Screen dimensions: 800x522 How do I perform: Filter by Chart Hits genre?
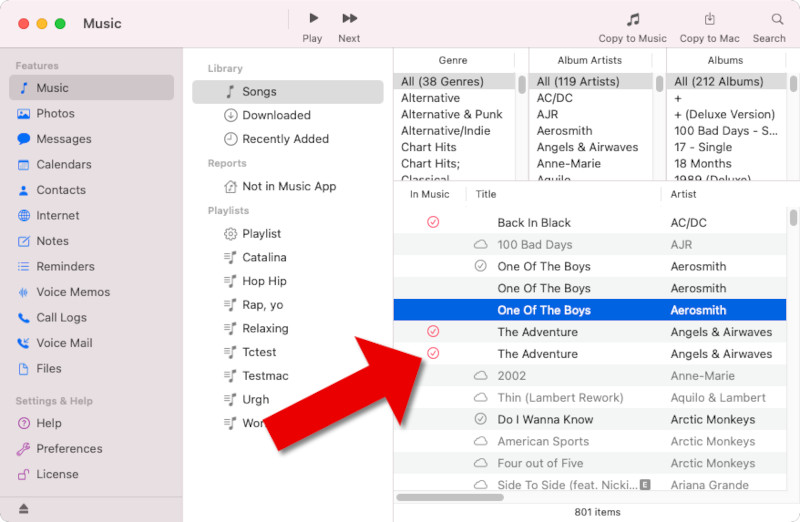(x=455, y=147)
